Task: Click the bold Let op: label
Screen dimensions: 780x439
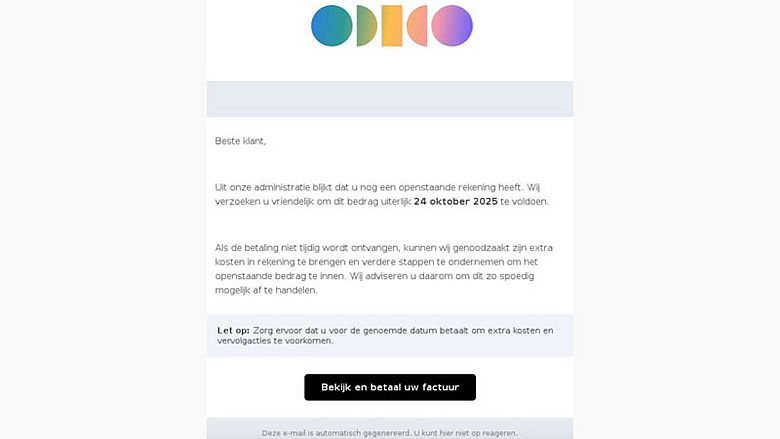Action: 233,330
